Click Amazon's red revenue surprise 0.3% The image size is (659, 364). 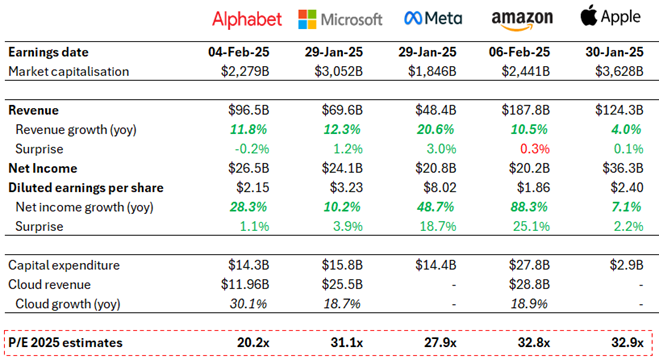click(x=535, y=149)
